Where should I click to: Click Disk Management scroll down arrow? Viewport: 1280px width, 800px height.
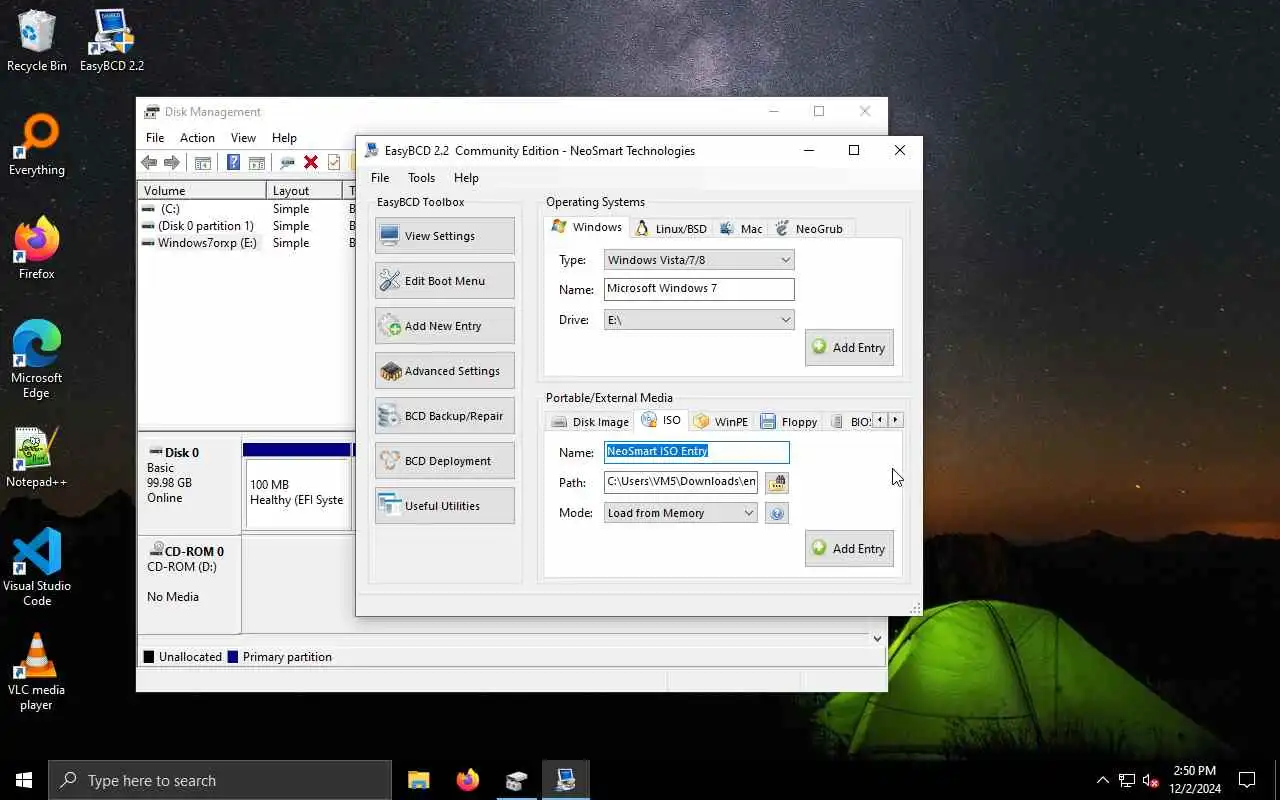click(877, 638)
